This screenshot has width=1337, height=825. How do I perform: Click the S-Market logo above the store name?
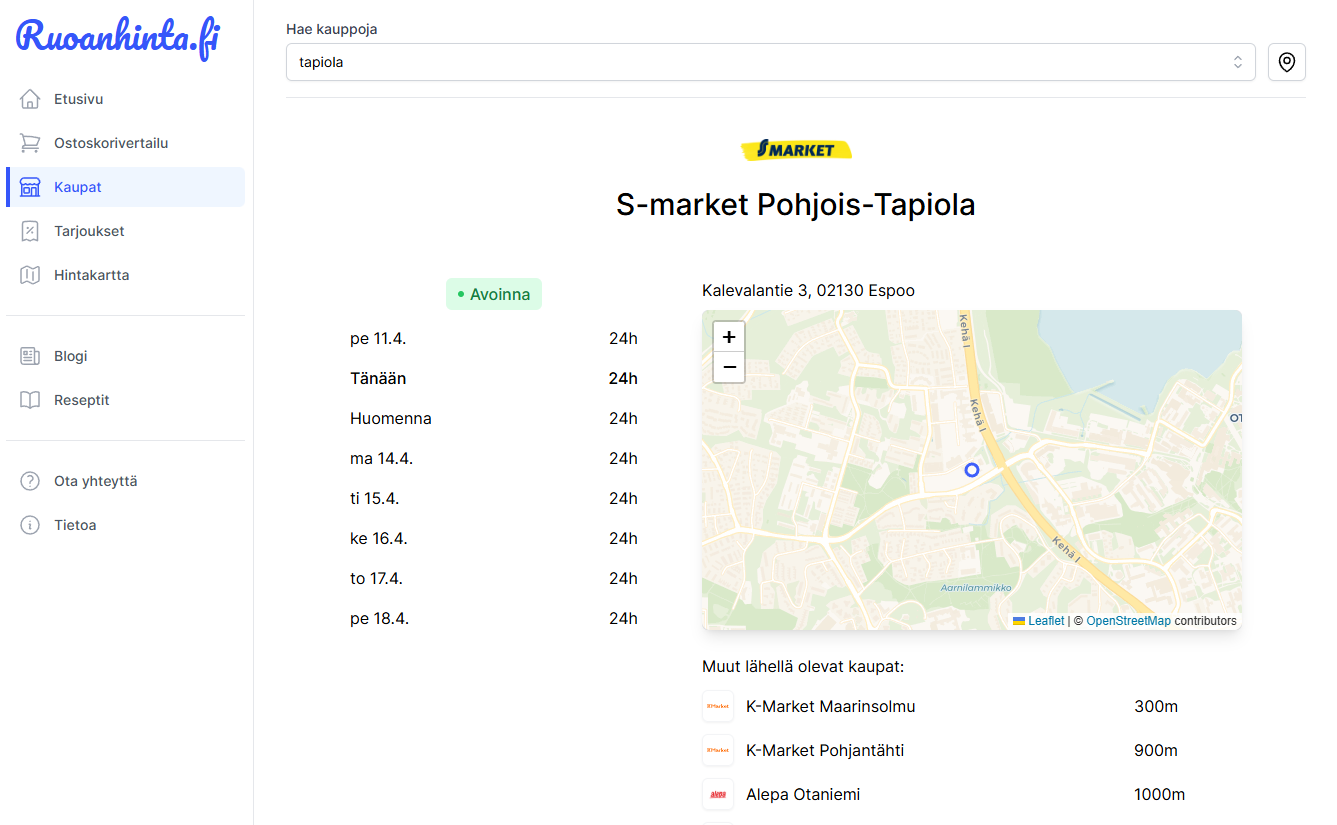pos(797,149)
